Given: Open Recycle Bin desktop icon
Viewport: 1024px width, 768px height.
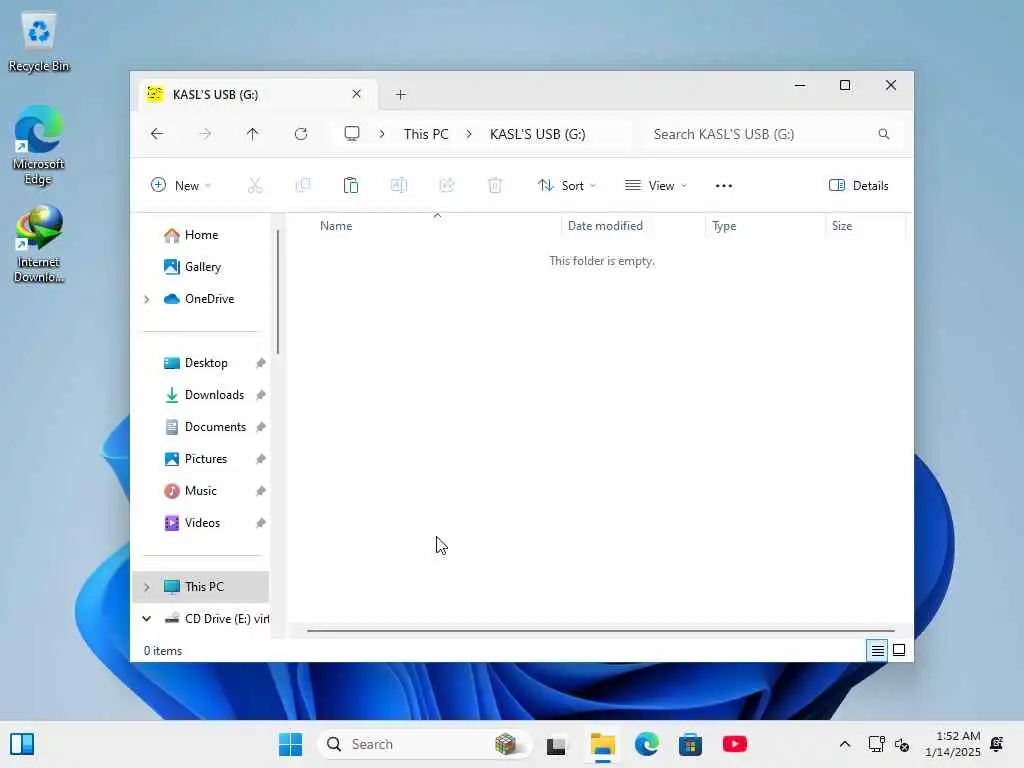Looking at the screenshot, I should (x=39, y=42).
